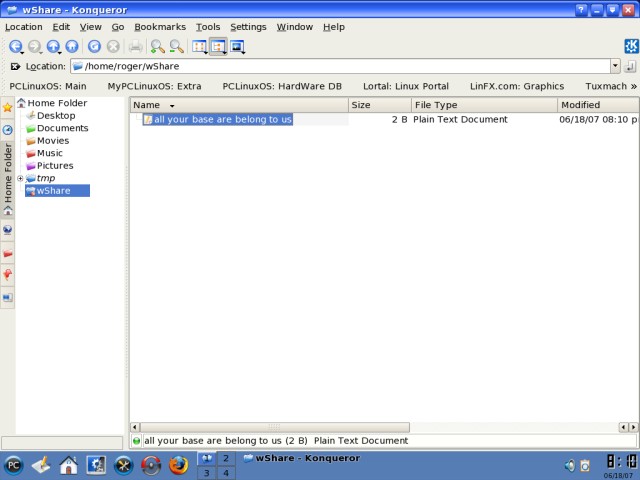
Task: Open LinFX.com: Graphics bookmark
Action: click(517, 86)
